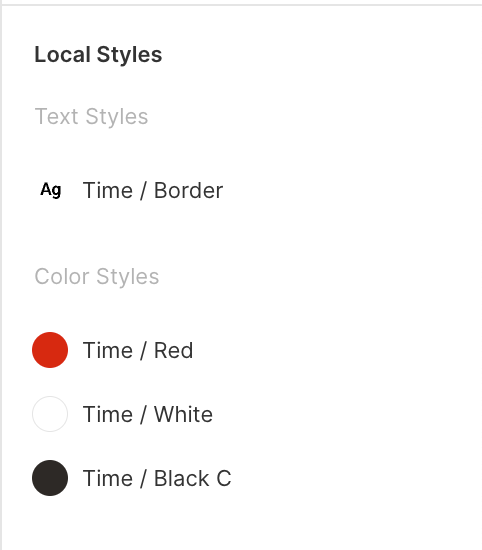Click the white Time / White swatch circle
Viewport: 482px width, 550px height.
(x=50, y=414)
